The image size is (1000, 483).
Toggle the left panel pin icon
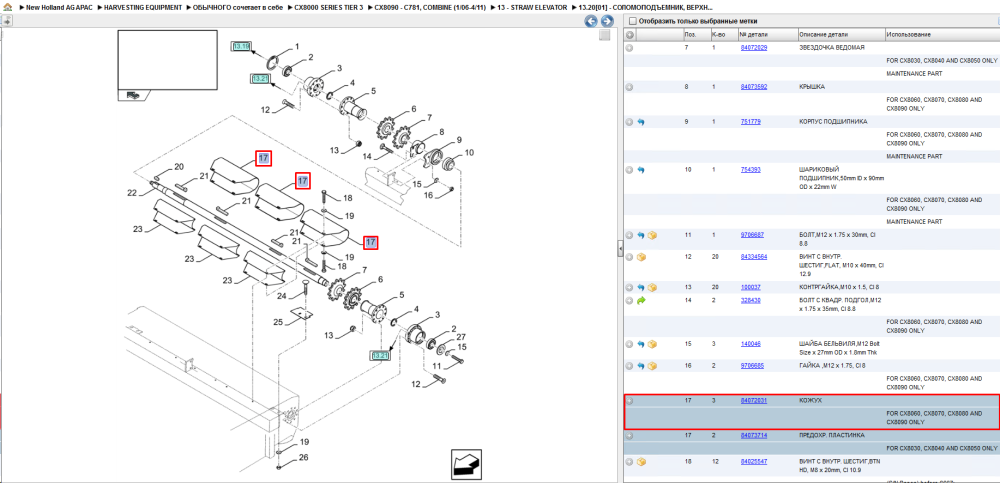[x=6, y=21]
